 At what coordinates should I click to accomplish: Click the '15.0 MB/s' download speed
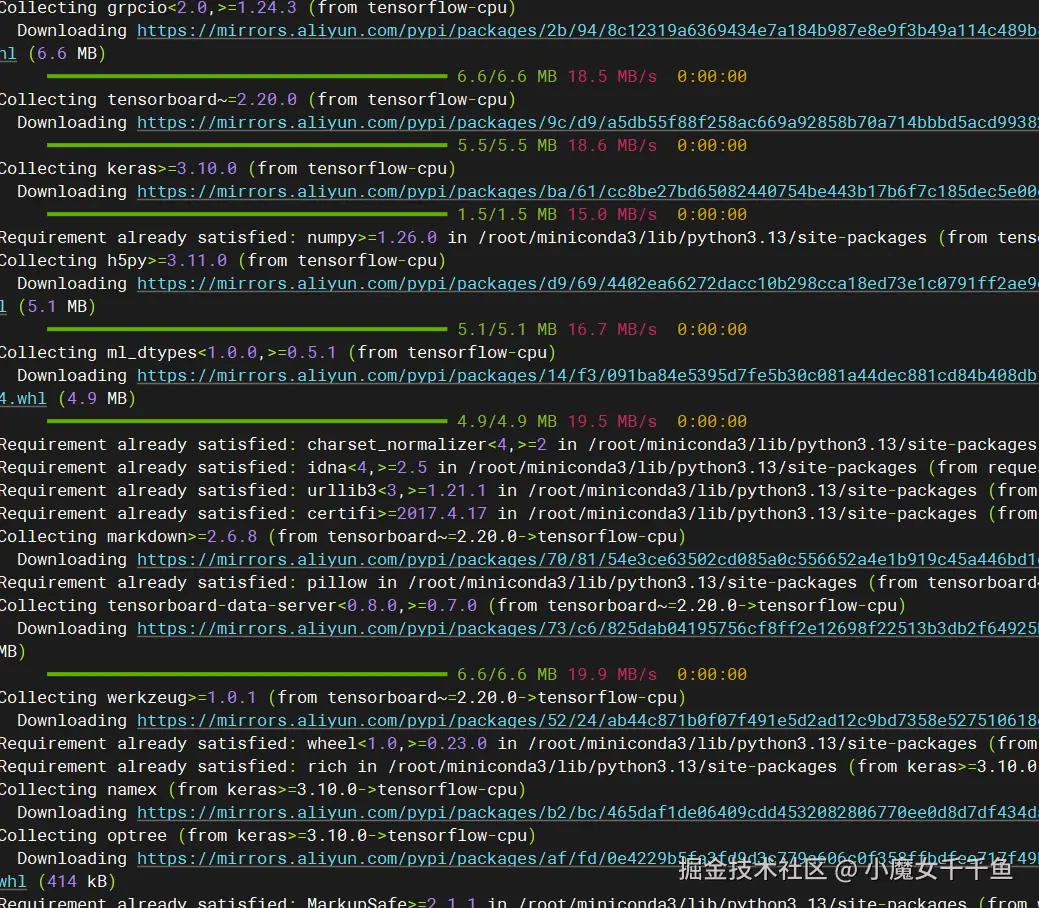[612, 215]
